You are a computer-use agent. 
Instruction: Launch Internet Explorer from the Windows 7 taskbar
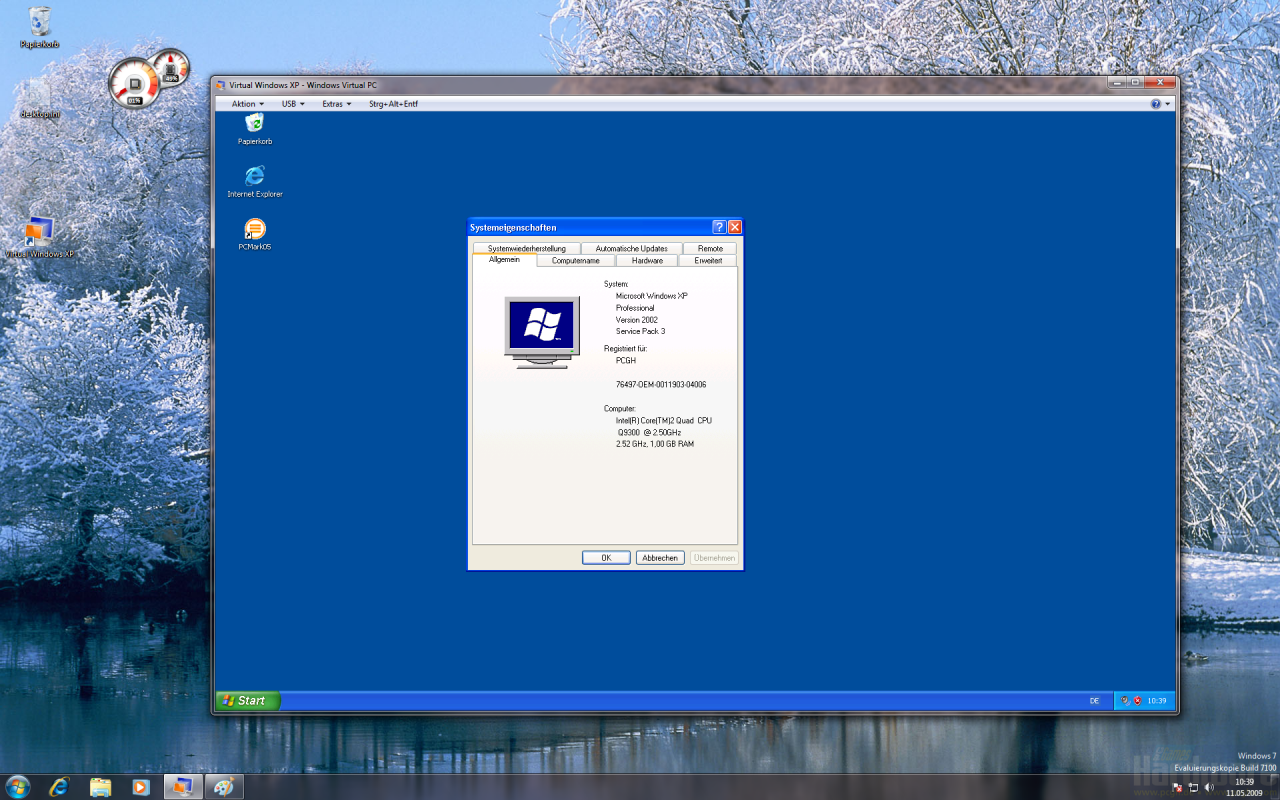click(59, 787)
